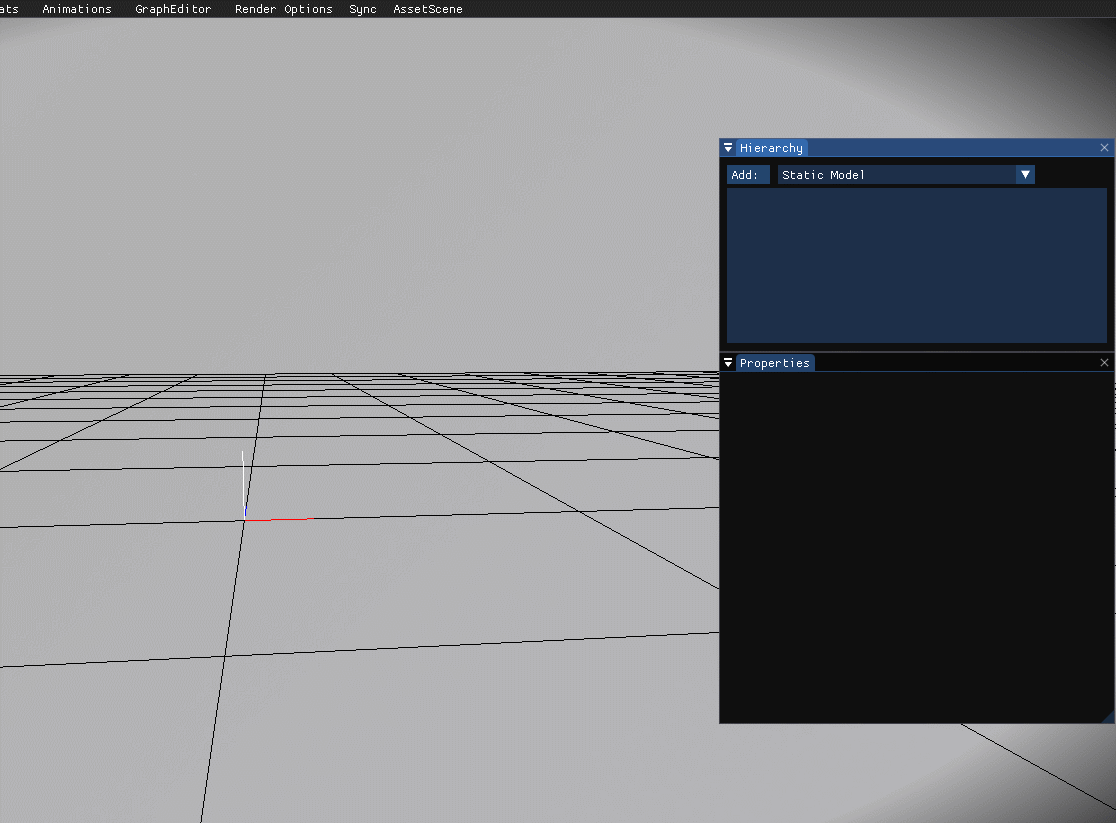The image size is (1116, 823).
Task: Close the Hierarchy panel
Action: click(1104, 147)
